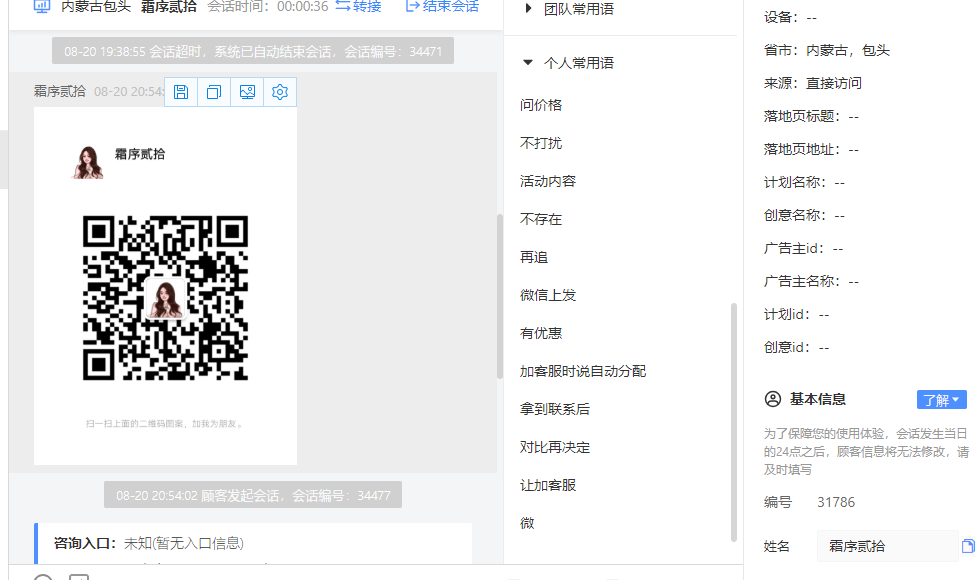Select the 活动内容 quick phrase
The height and width of the screenshot is (580, 979).
click(548, 181)
